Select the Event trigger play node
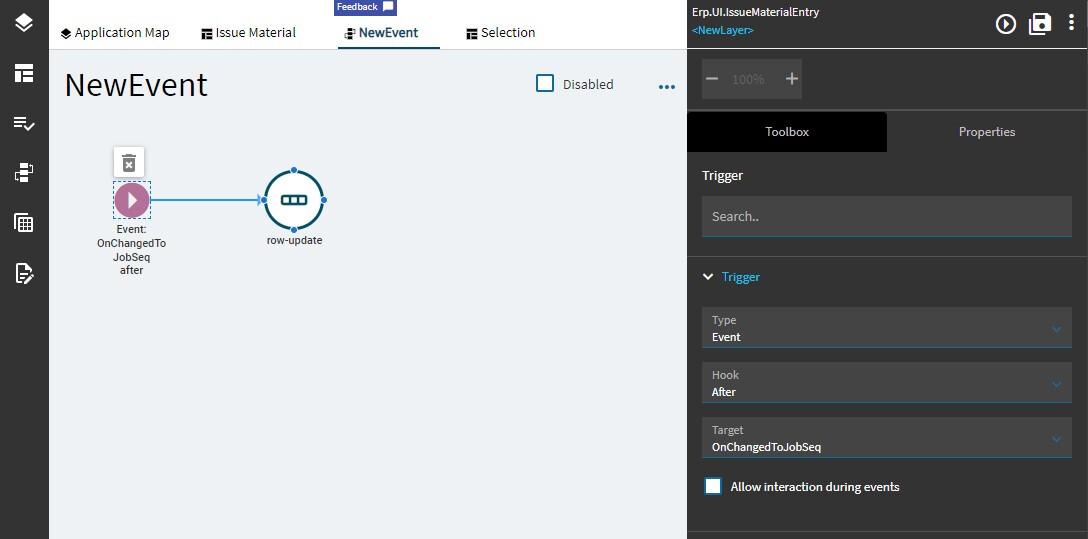Image resolution: width=1088 pixels, height=539 pixels. [132, 200]
